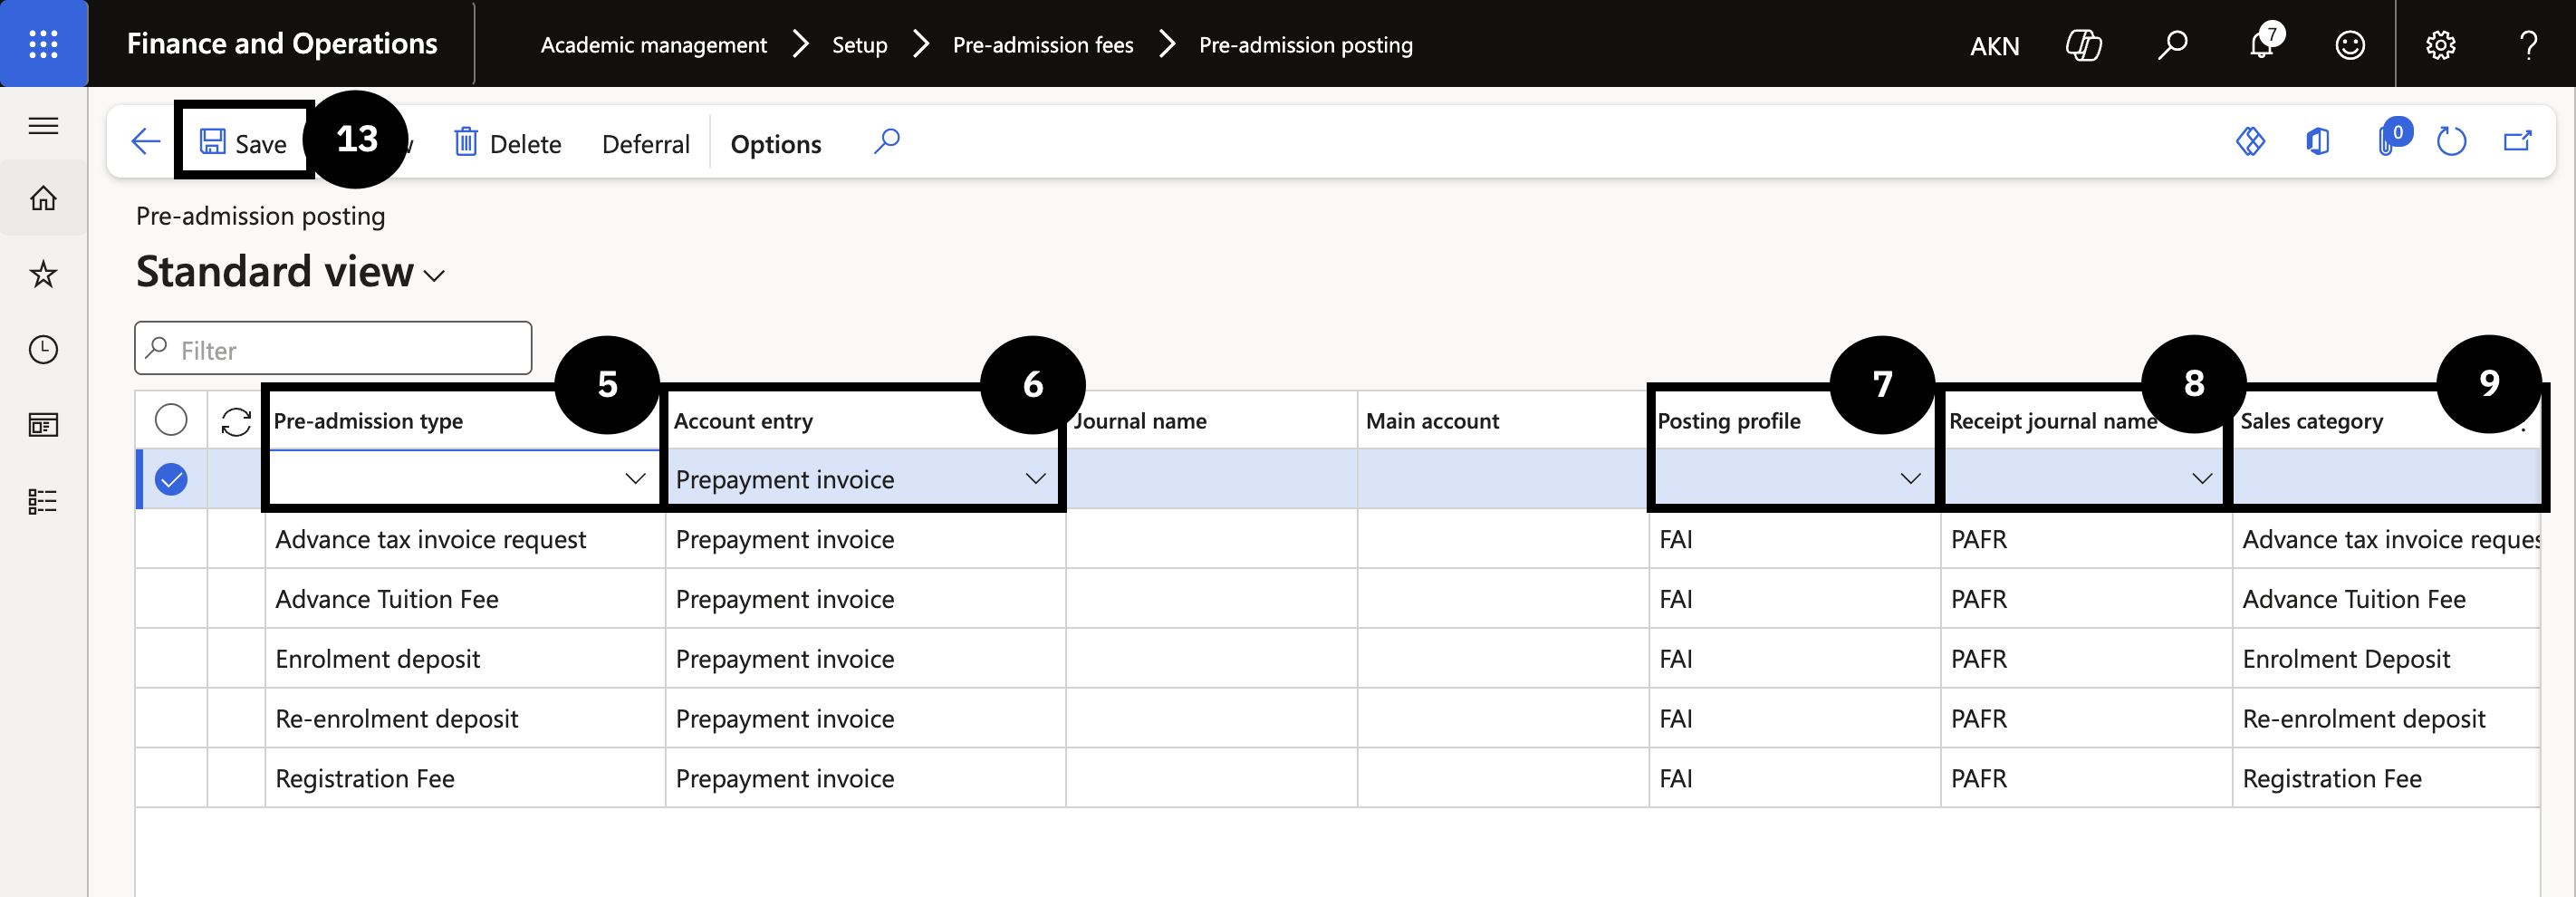
Task: Click Enrolment Deposit sales category cell
Action: [x=2346, y=660]
